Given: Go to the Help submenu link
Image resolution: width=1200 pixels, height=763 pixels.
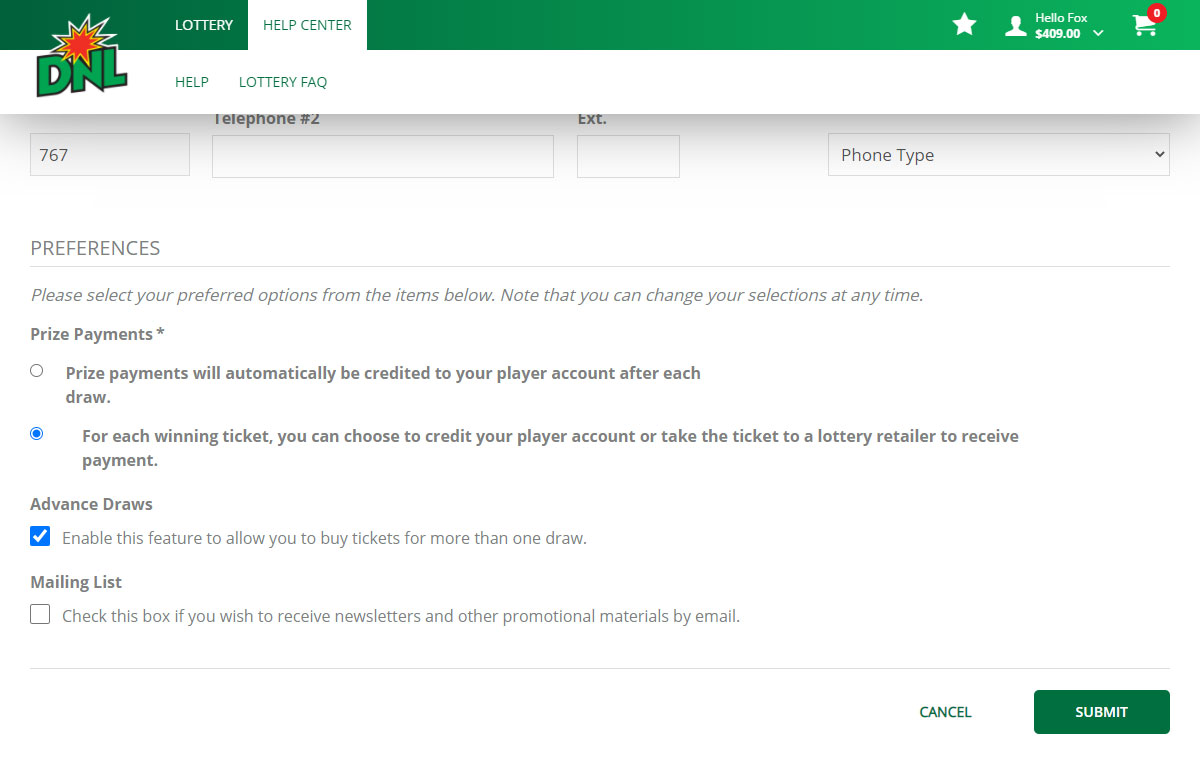Looking at the screenshot, I should point(191,82).
